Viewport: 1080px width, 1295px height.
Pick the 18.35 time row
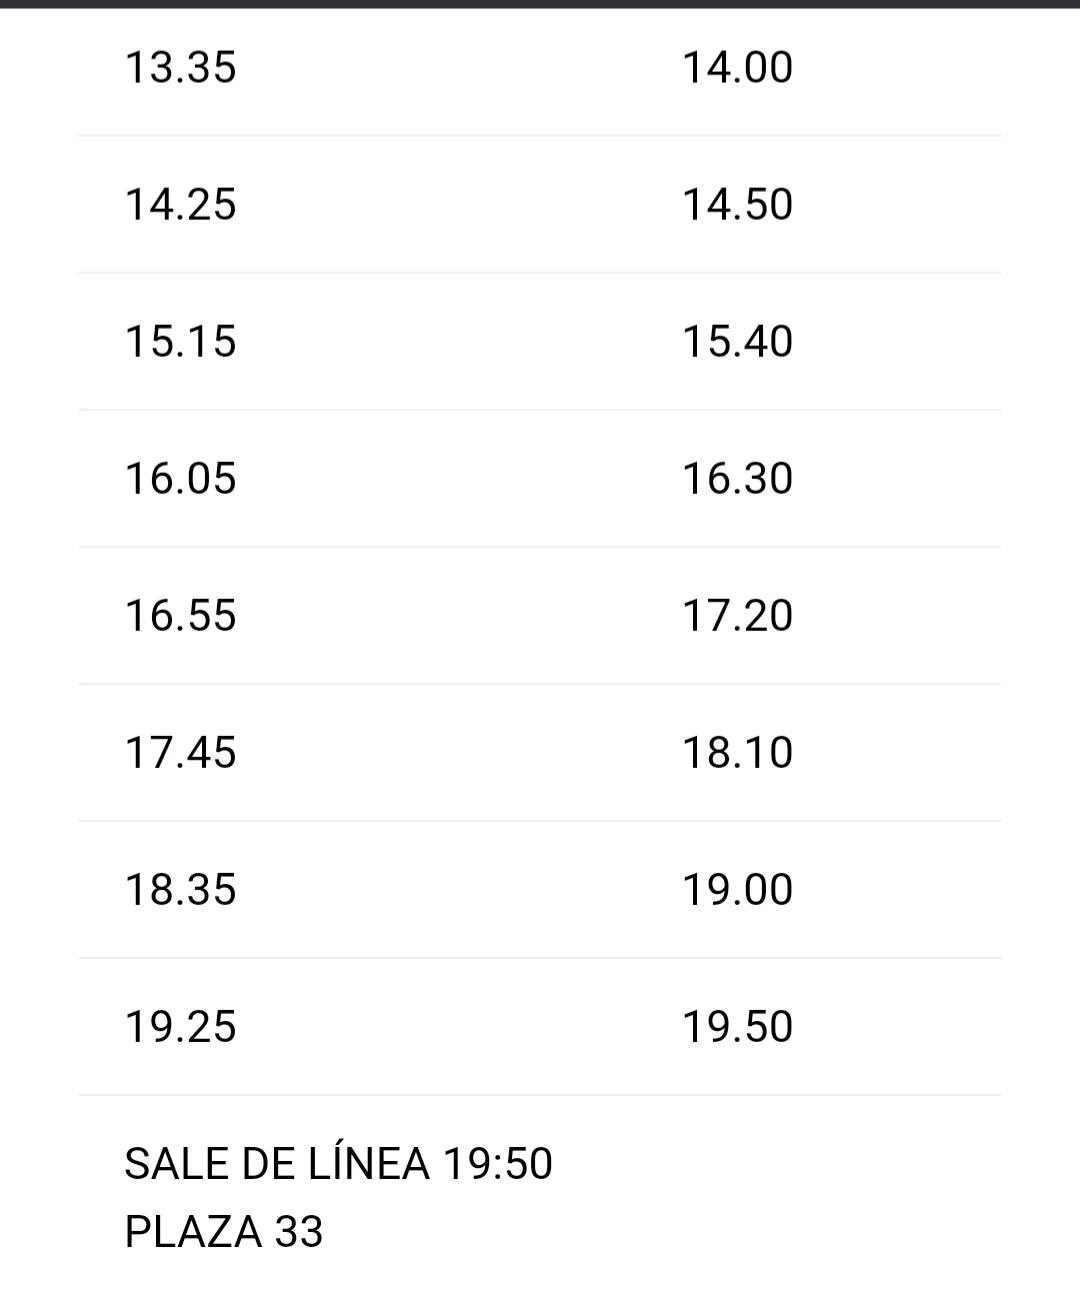(540, 890)
